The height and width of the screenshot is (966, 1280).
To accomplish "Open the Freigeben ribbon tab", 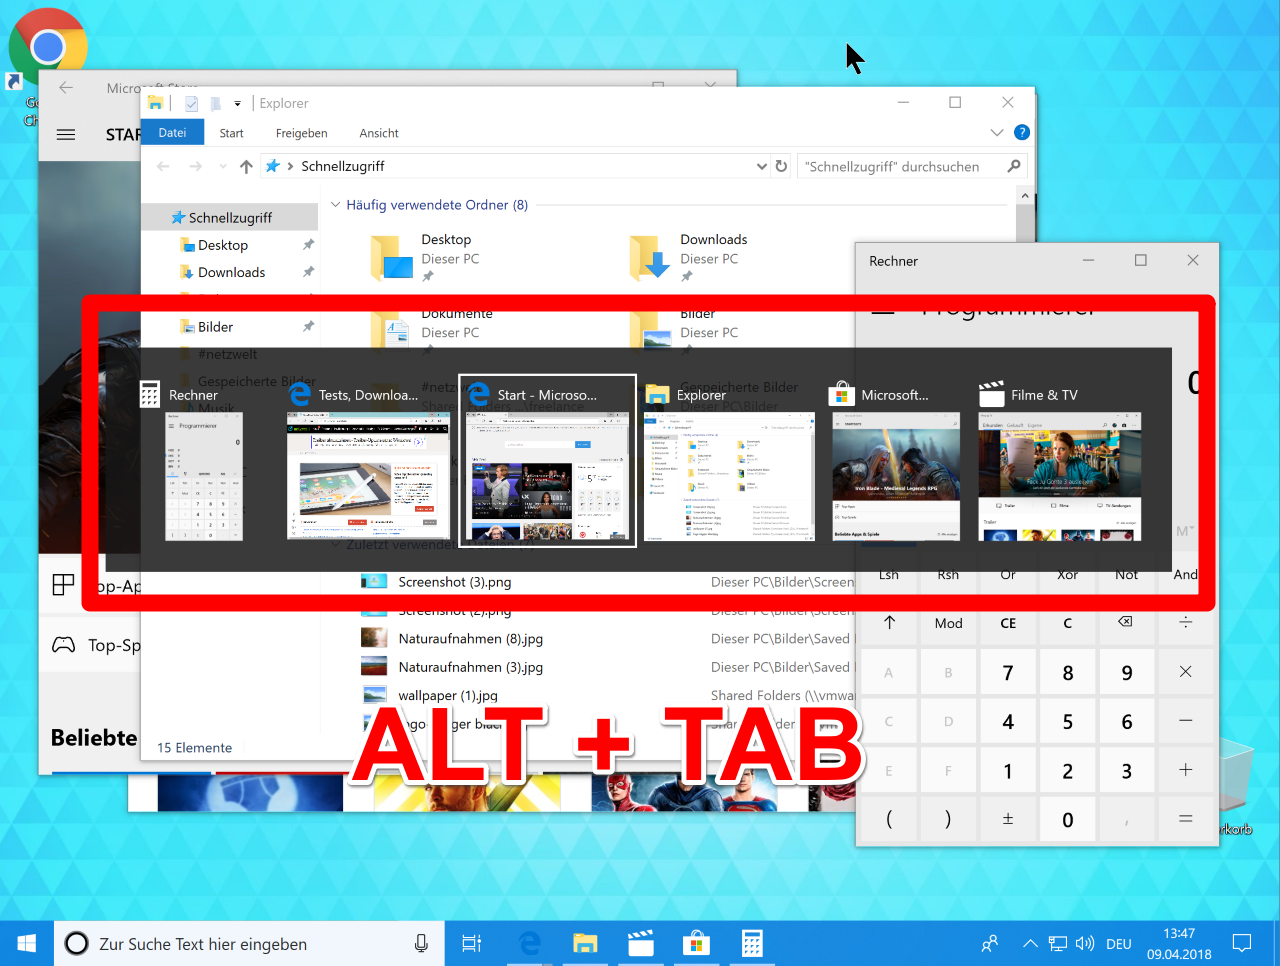I will pos(301,133).
